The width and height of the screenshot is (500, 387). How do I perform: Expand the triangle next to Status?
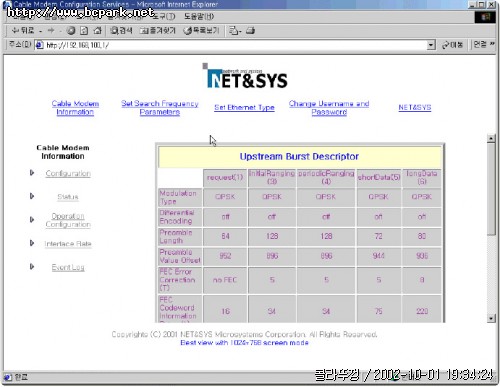pyautogui.click(x=32, y=196)
